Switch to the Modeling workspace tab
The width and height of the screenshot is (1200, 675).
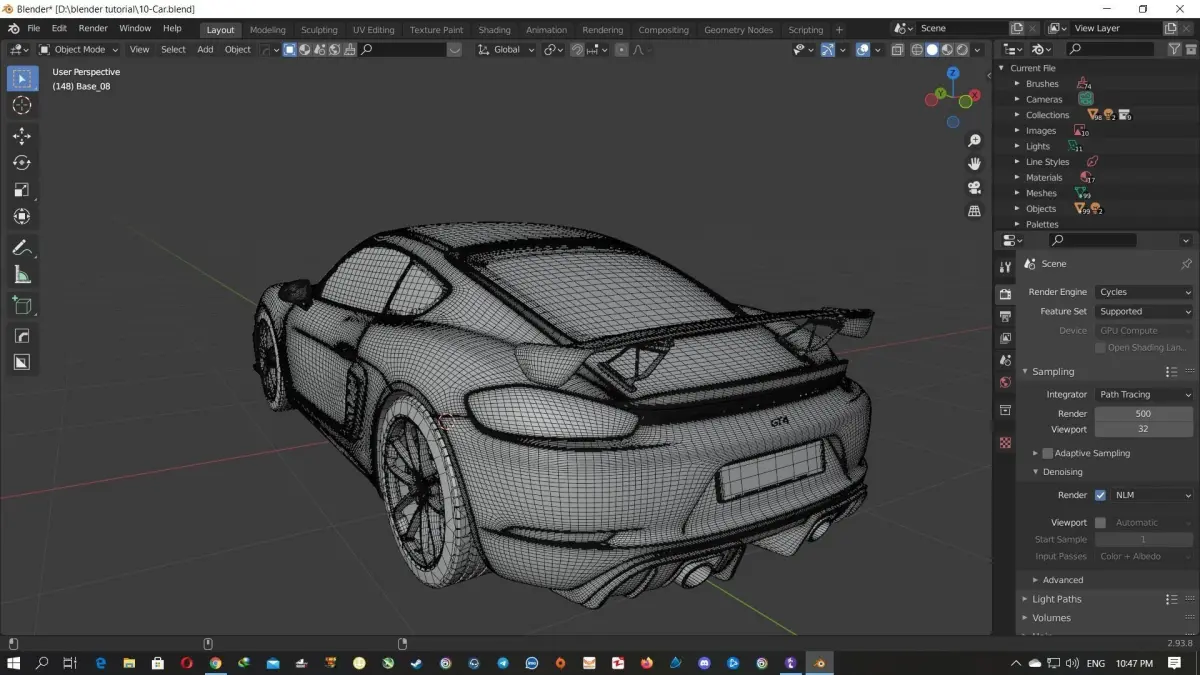[267, 30]
